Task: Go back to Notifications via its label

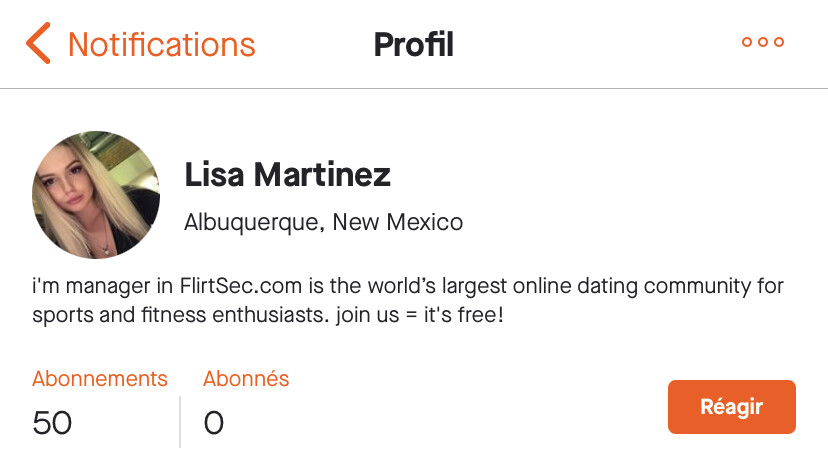Action: point(161,44)
